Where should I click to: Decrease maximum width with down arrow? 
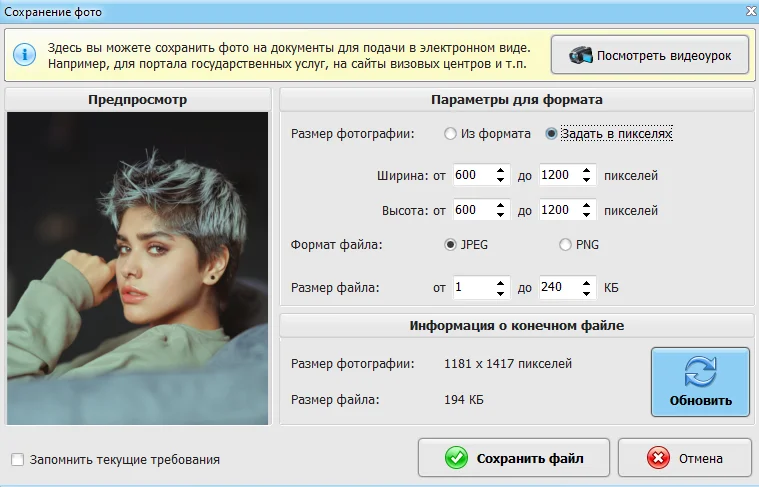(x=587, y=180)
